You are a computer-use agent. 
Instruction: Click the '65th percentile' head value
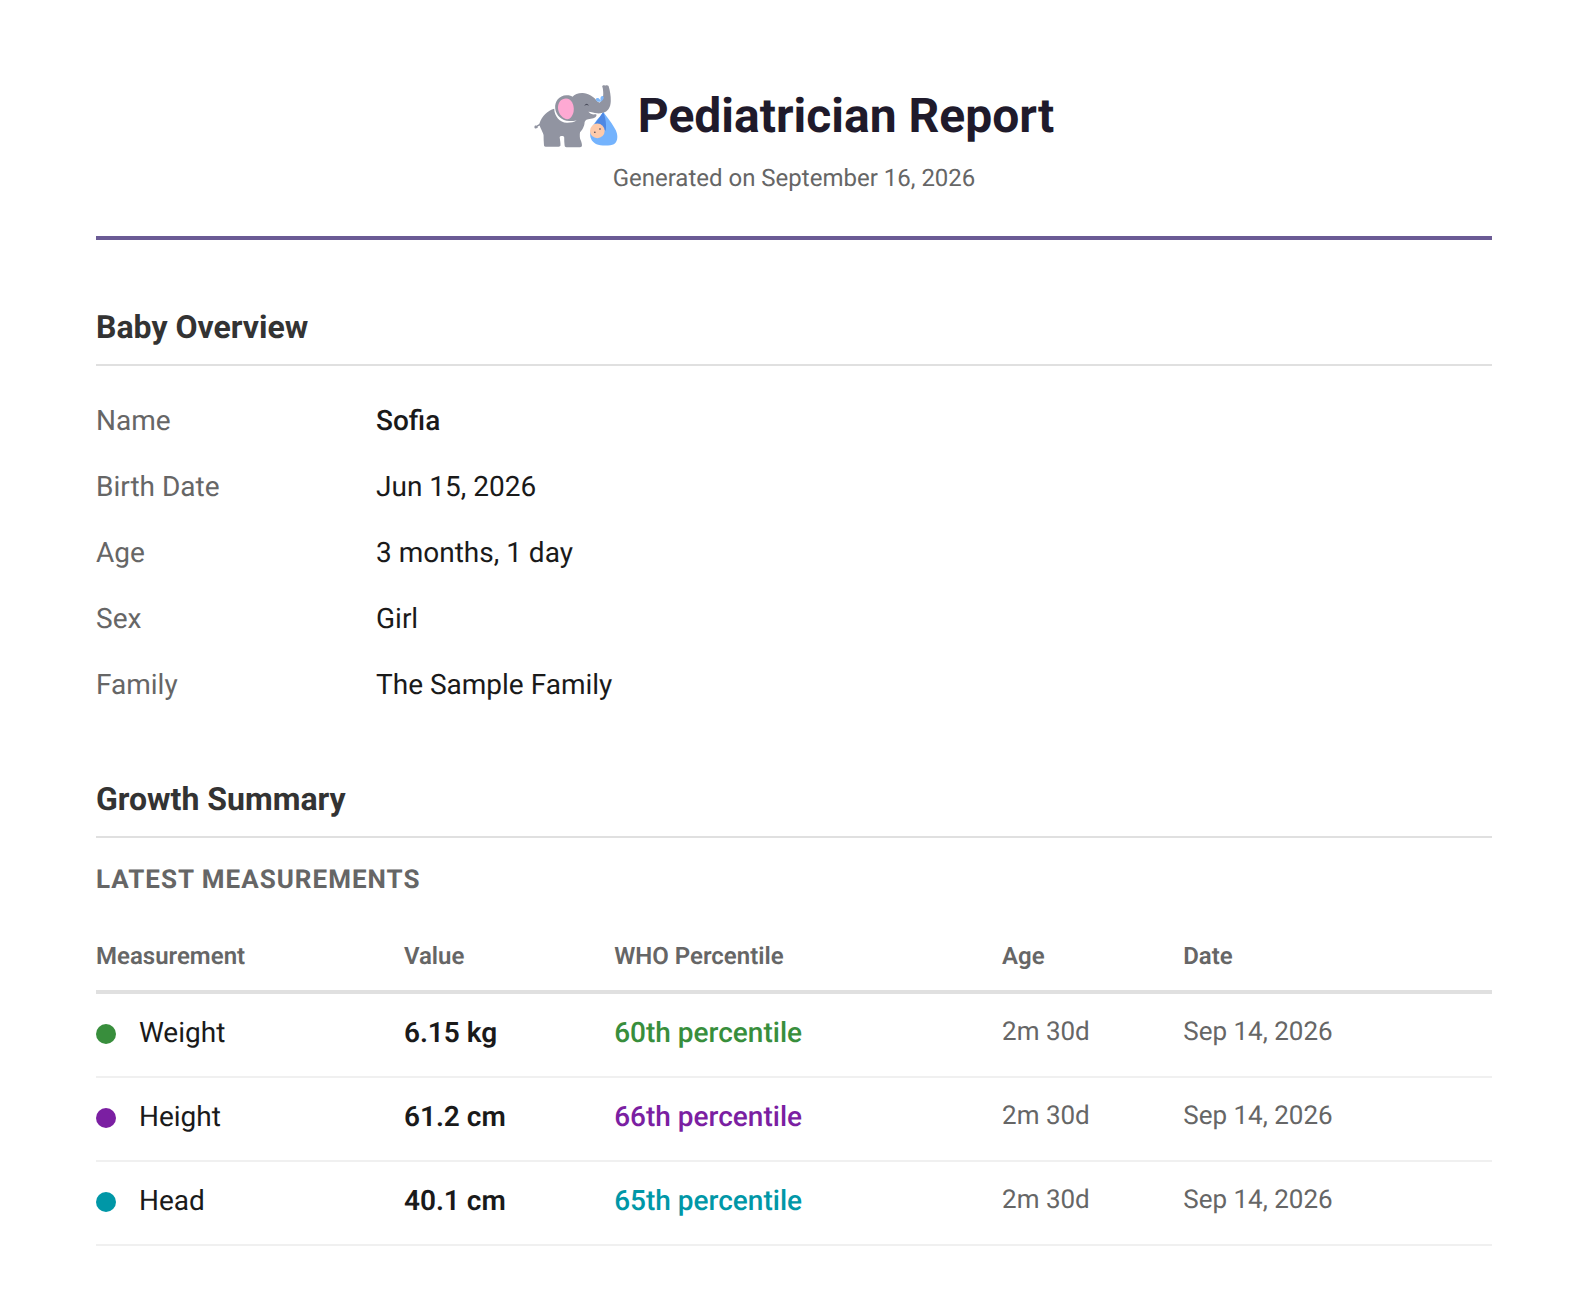708,1200
